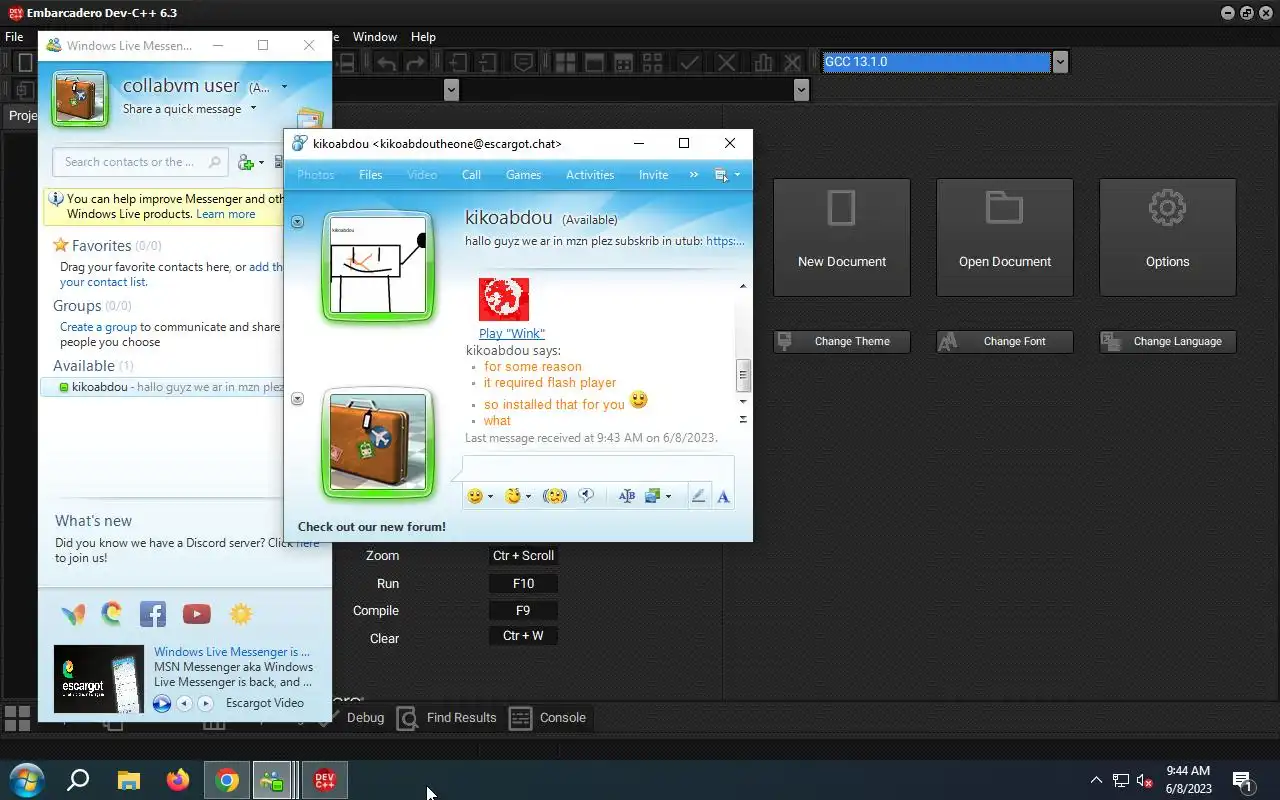The width and height of the screenshot is (1280, 800).
Task: Open Chrome from the taskbar
Action: 227,780
